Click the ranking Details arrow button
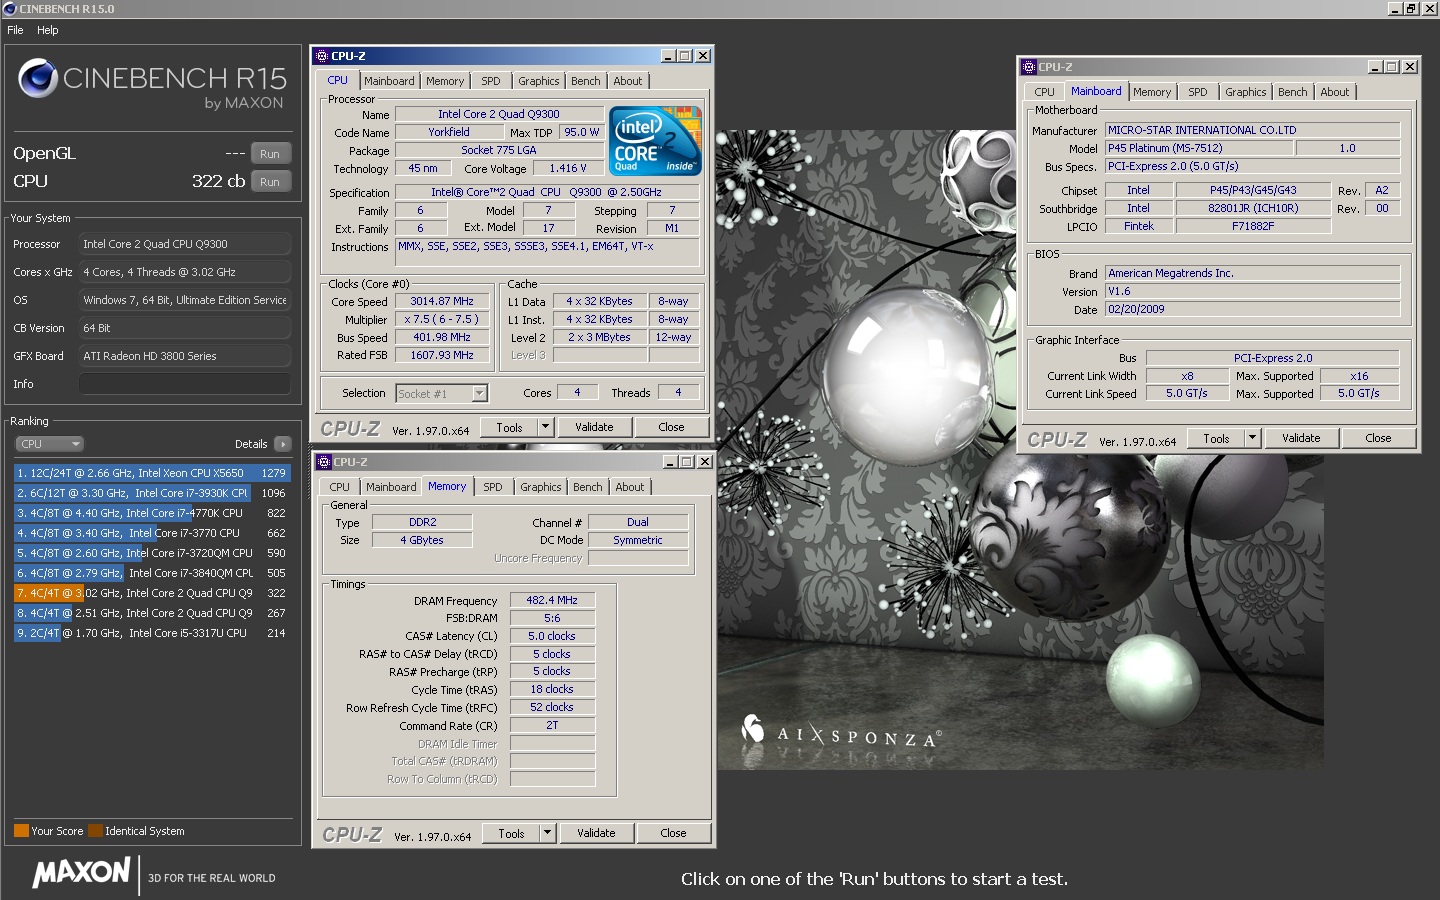 [x=283, y=444]
